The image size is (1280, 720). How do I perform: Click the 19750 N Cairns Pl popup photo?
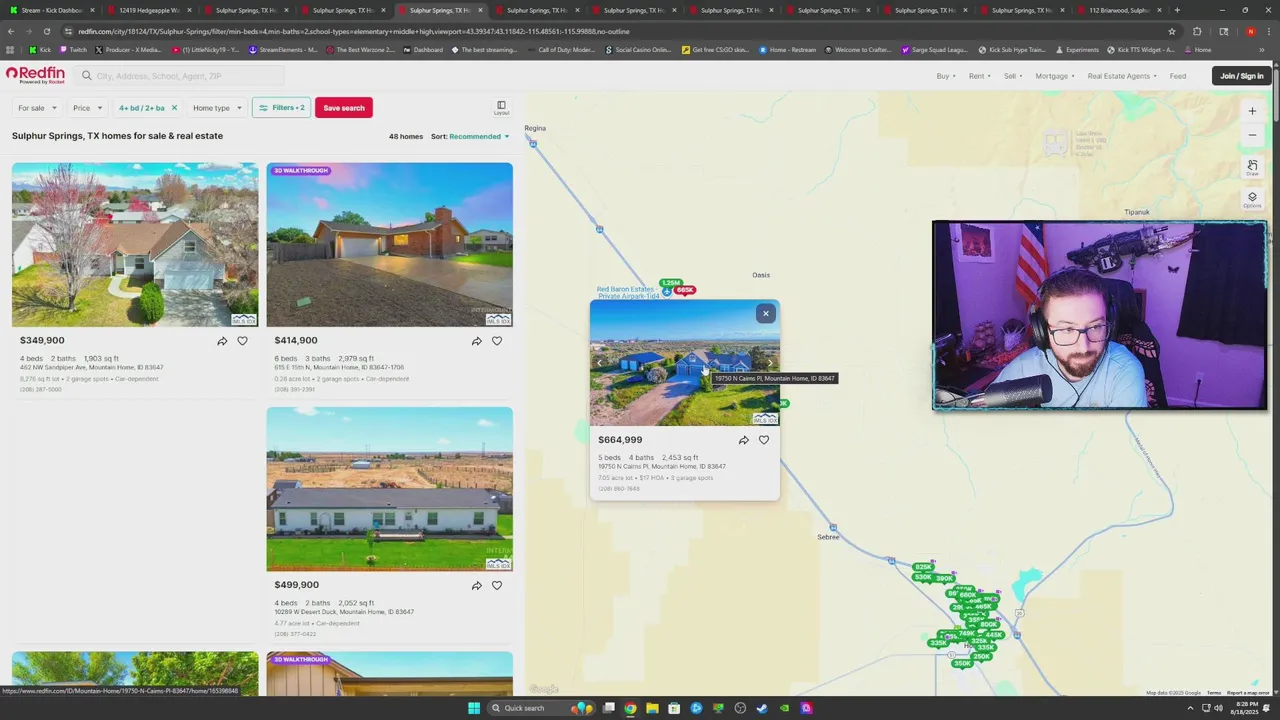pos(684,363)
